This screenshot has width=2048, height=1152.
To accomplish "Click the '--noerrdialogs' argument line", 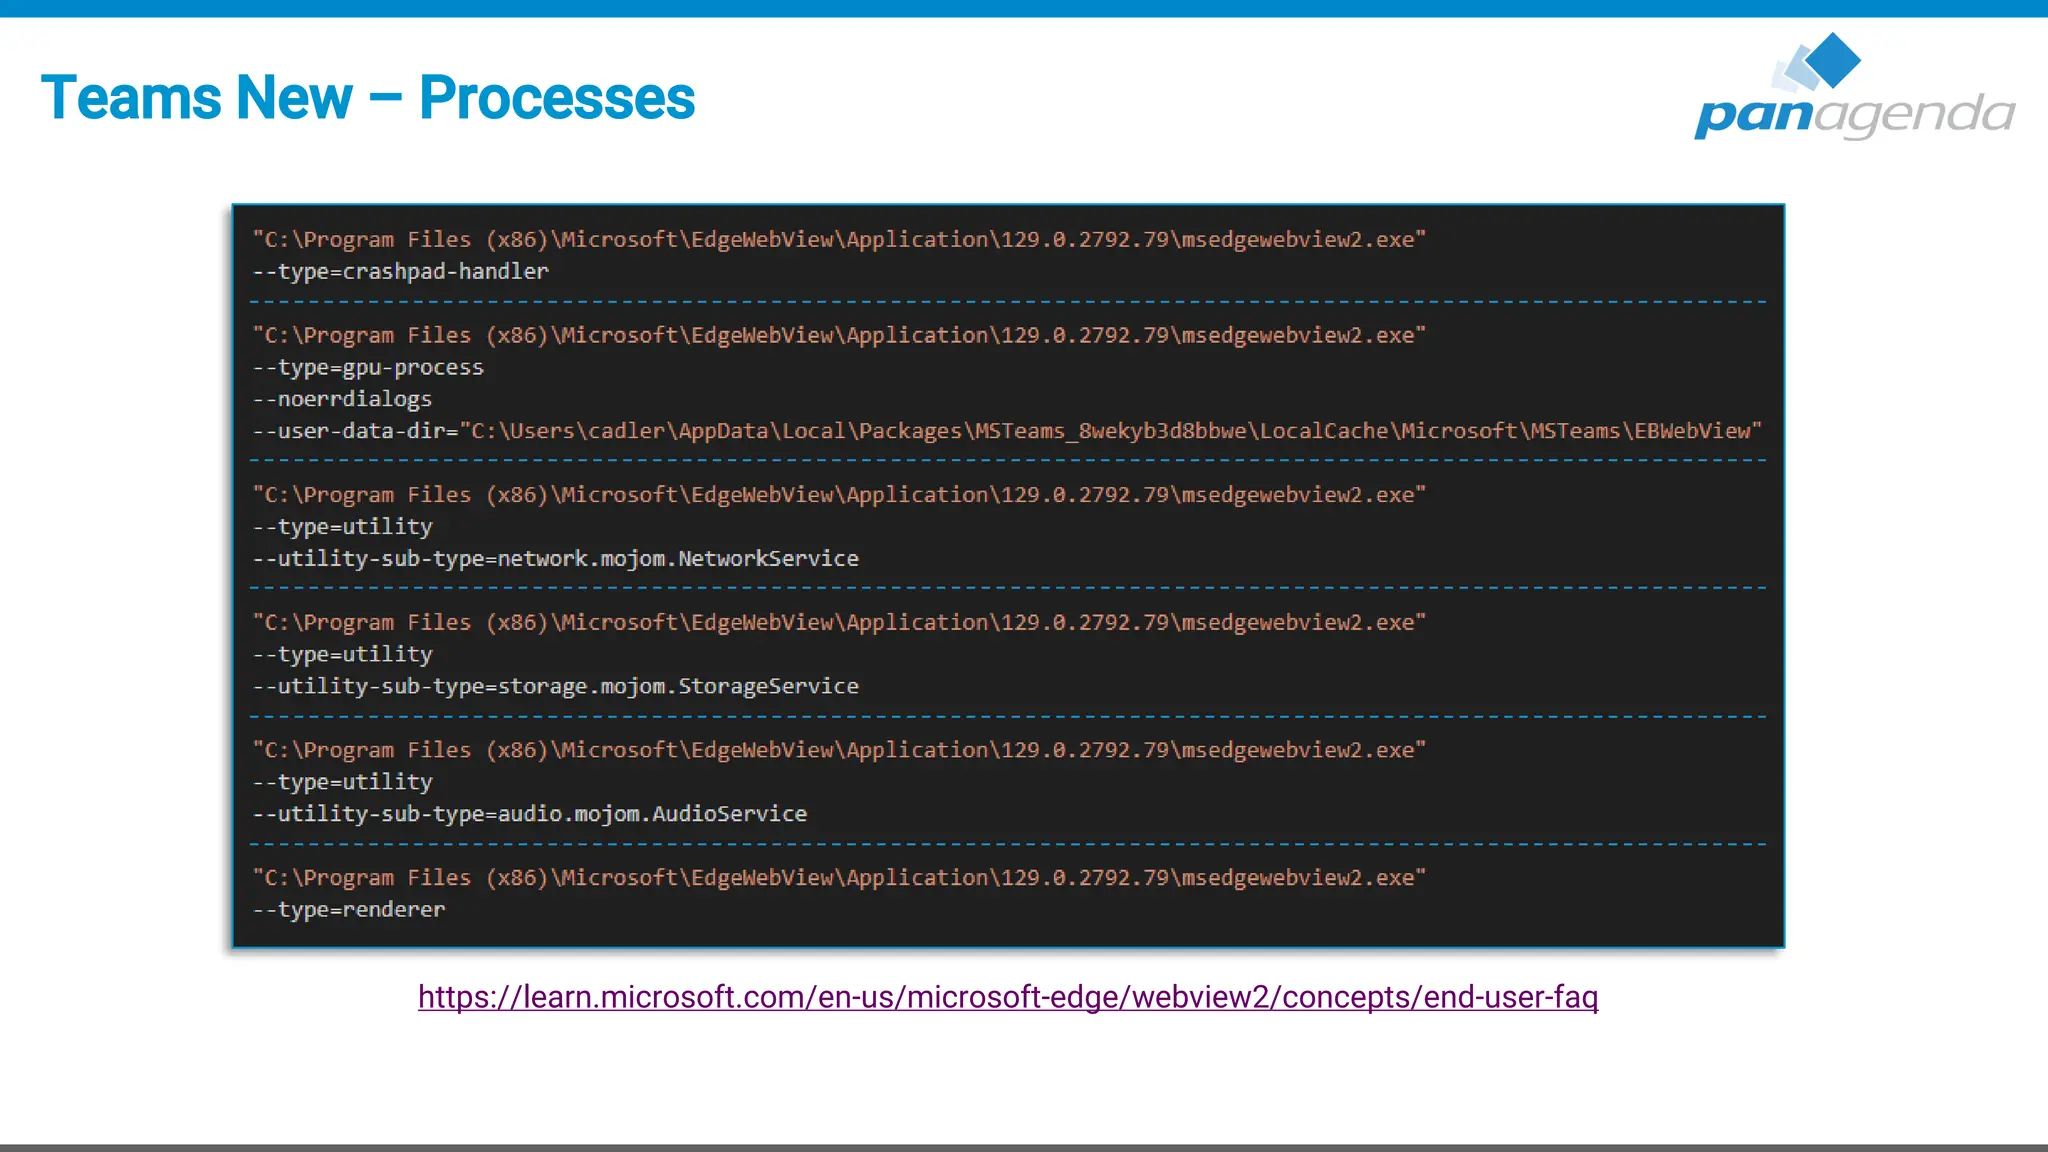I will tap(342, 399).
